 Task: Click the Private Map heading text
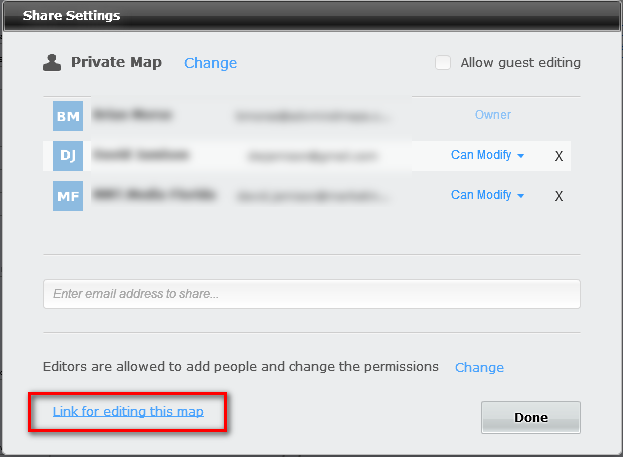[116, 63]
